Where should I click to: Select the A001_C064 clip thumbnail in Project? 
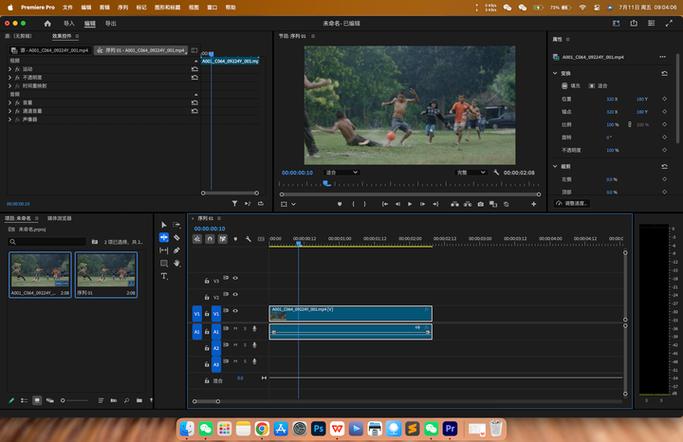point(40,274)
